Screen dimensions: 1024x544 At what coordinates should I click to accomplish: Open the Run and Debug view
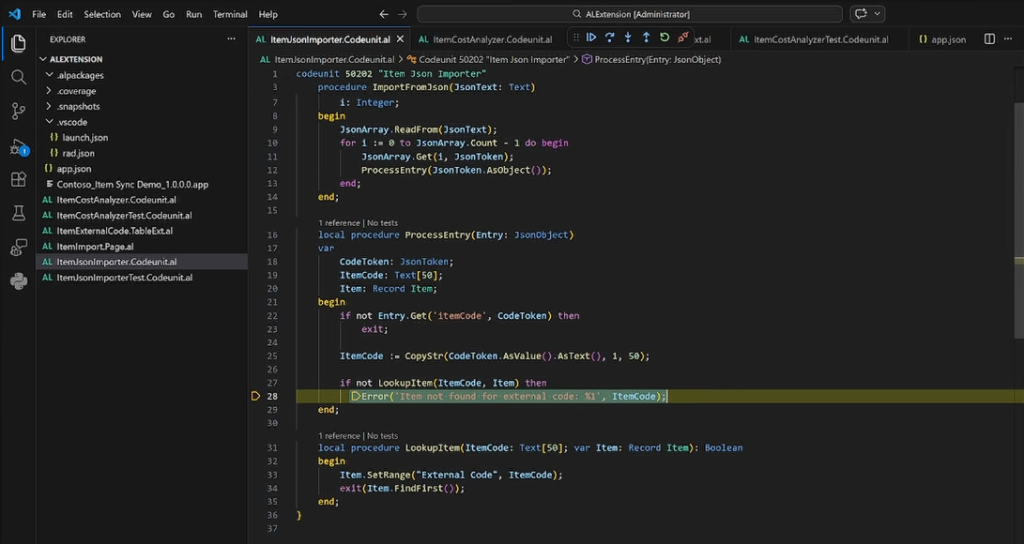[18, 148]
